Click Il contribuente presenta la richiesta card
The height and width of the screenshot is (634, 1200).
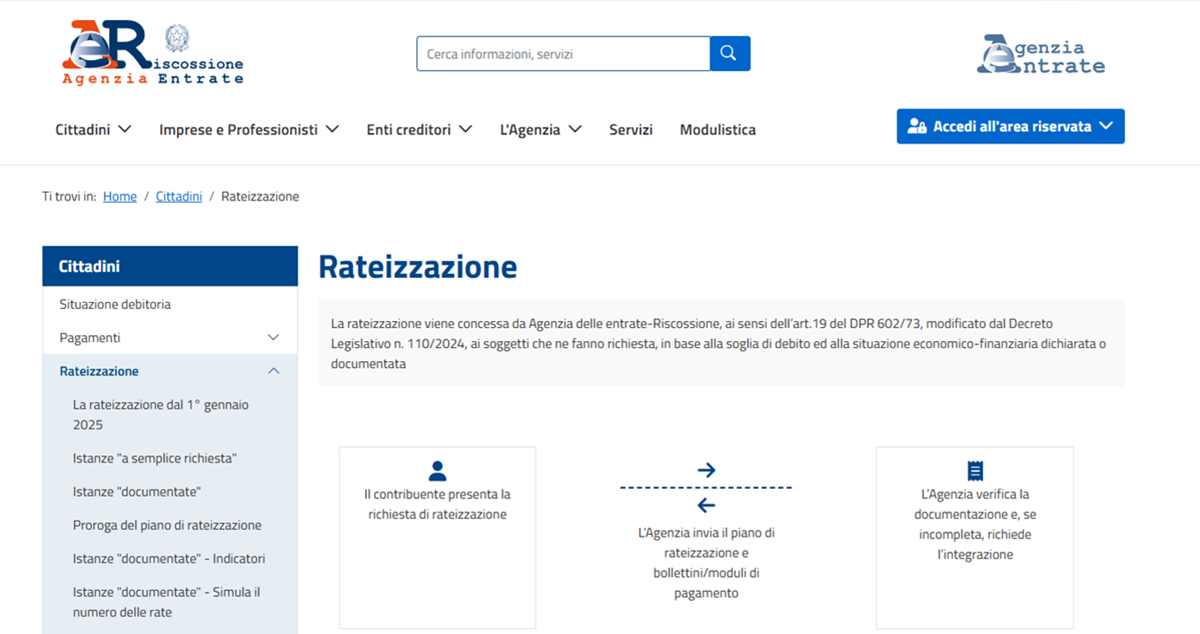tap(437, 538)
